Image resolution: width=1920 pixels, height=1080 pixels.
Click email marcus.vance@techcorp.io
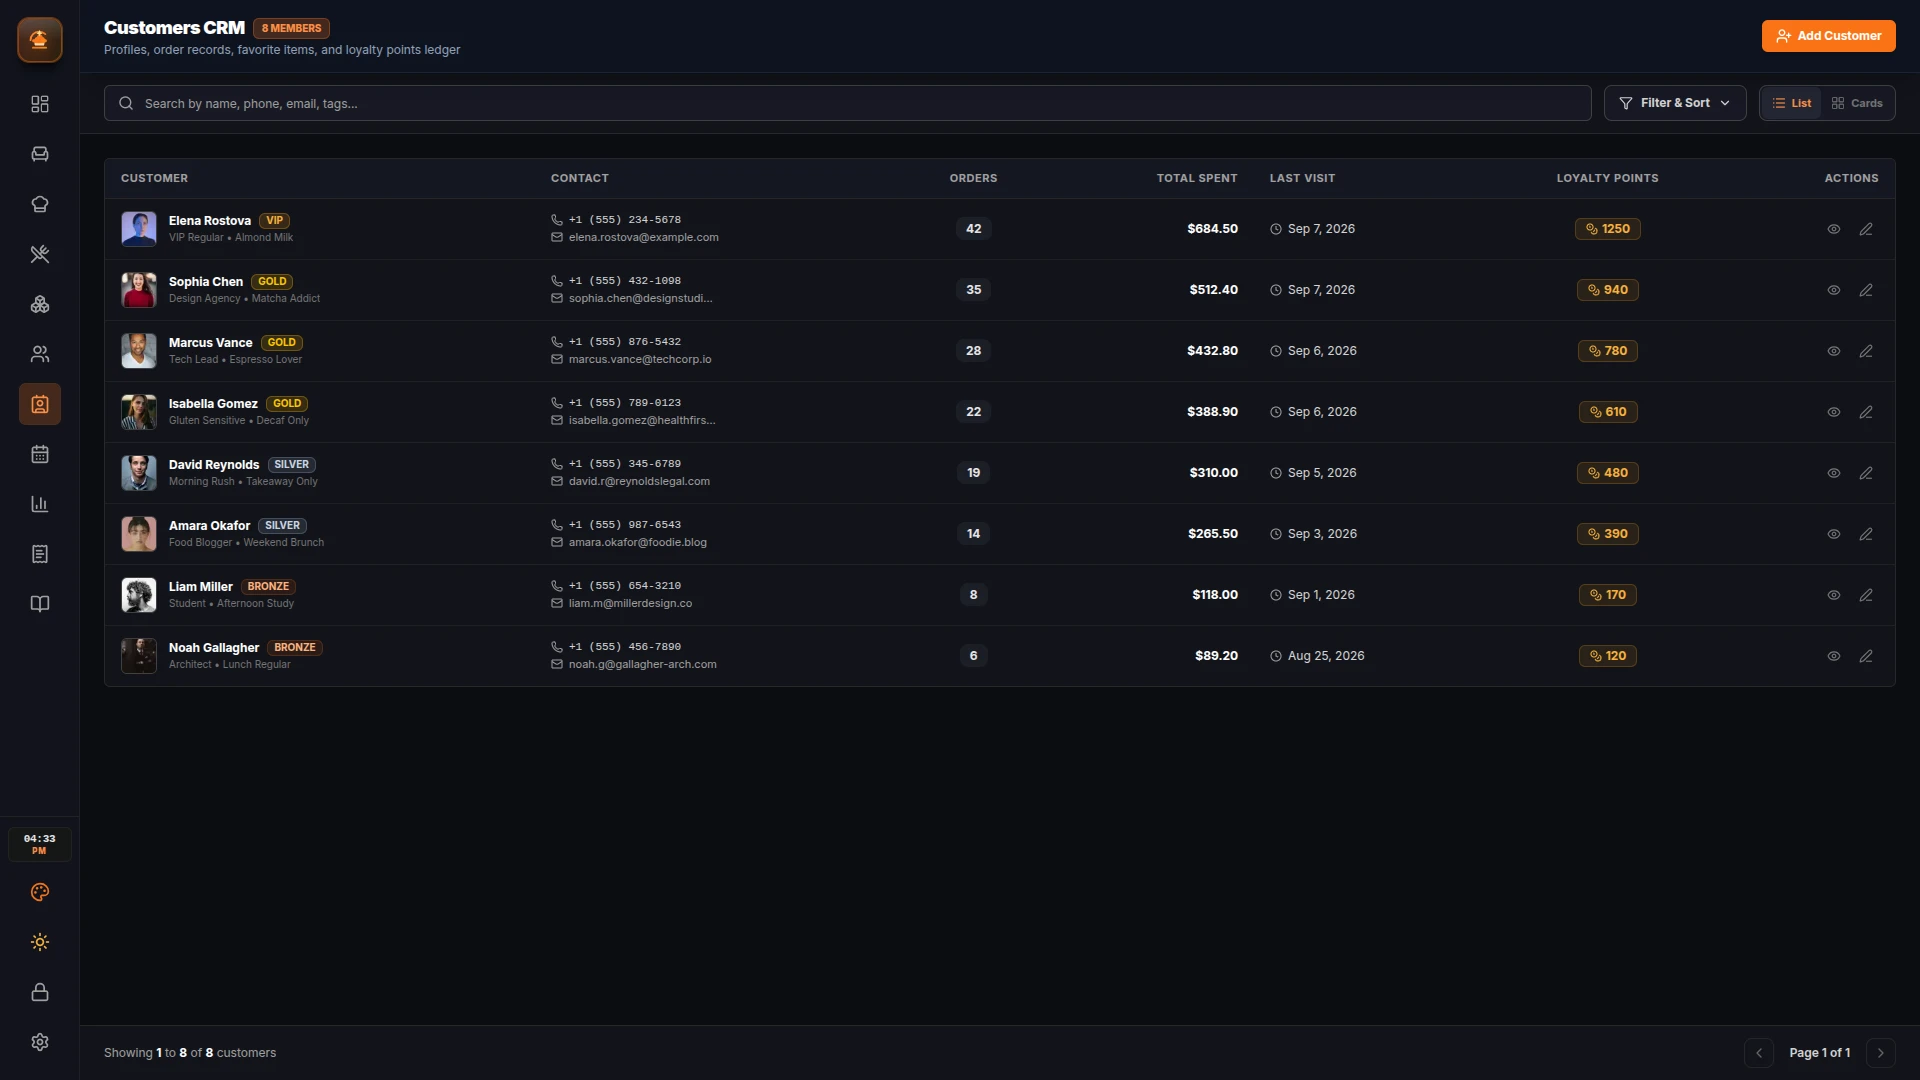point(640,359)
